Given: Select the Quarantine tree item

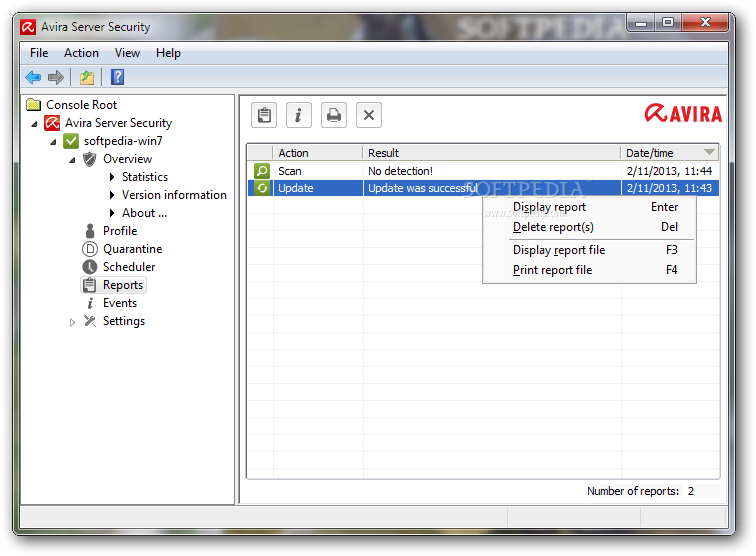Looking at the screenshot, I should (x=133, y=249).
